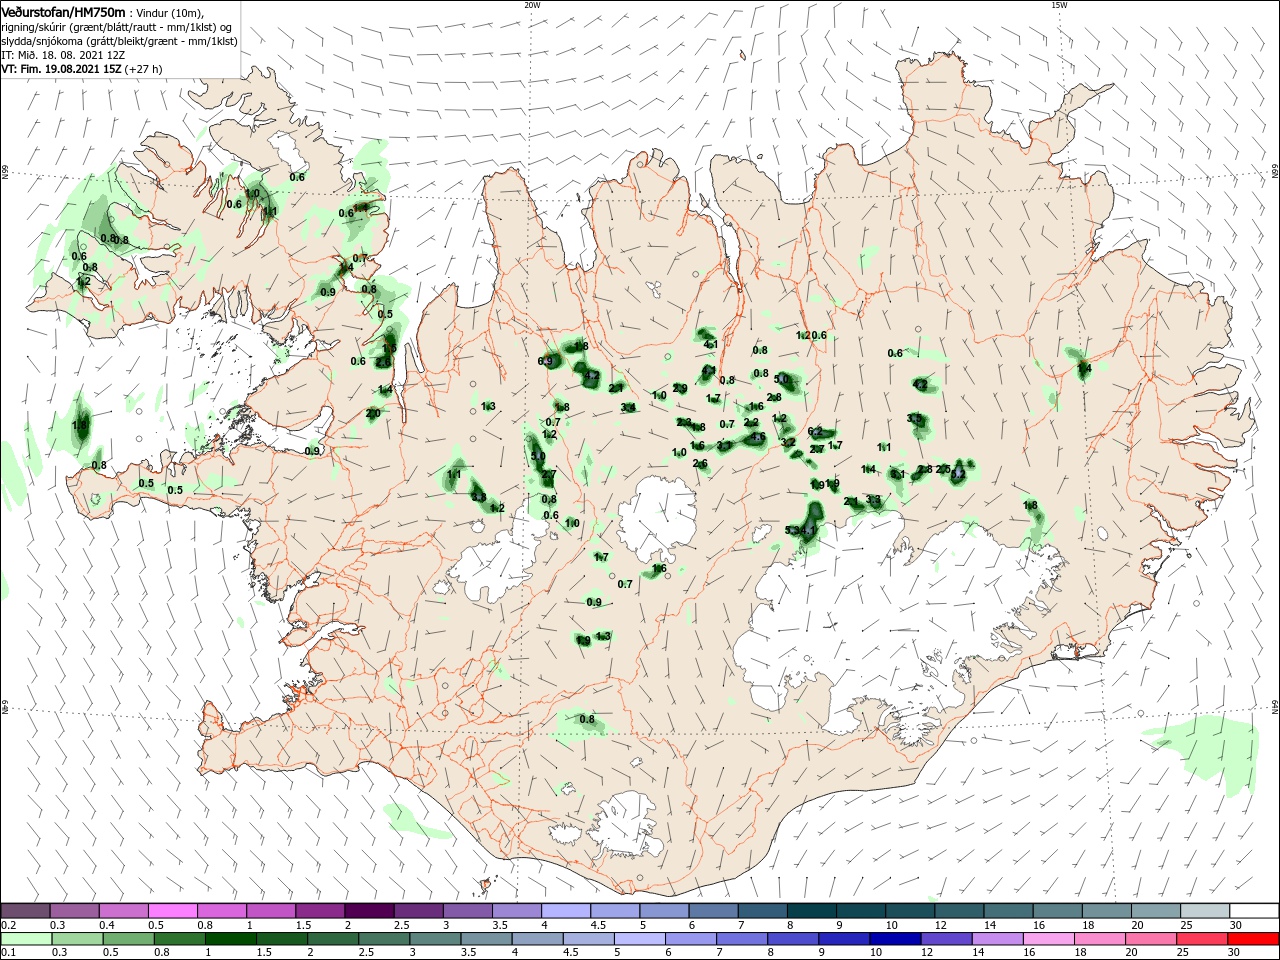Pick the pale pink 16 swatch, lower legend row
Screen dimensions: 1280x960
(1048, 939)
